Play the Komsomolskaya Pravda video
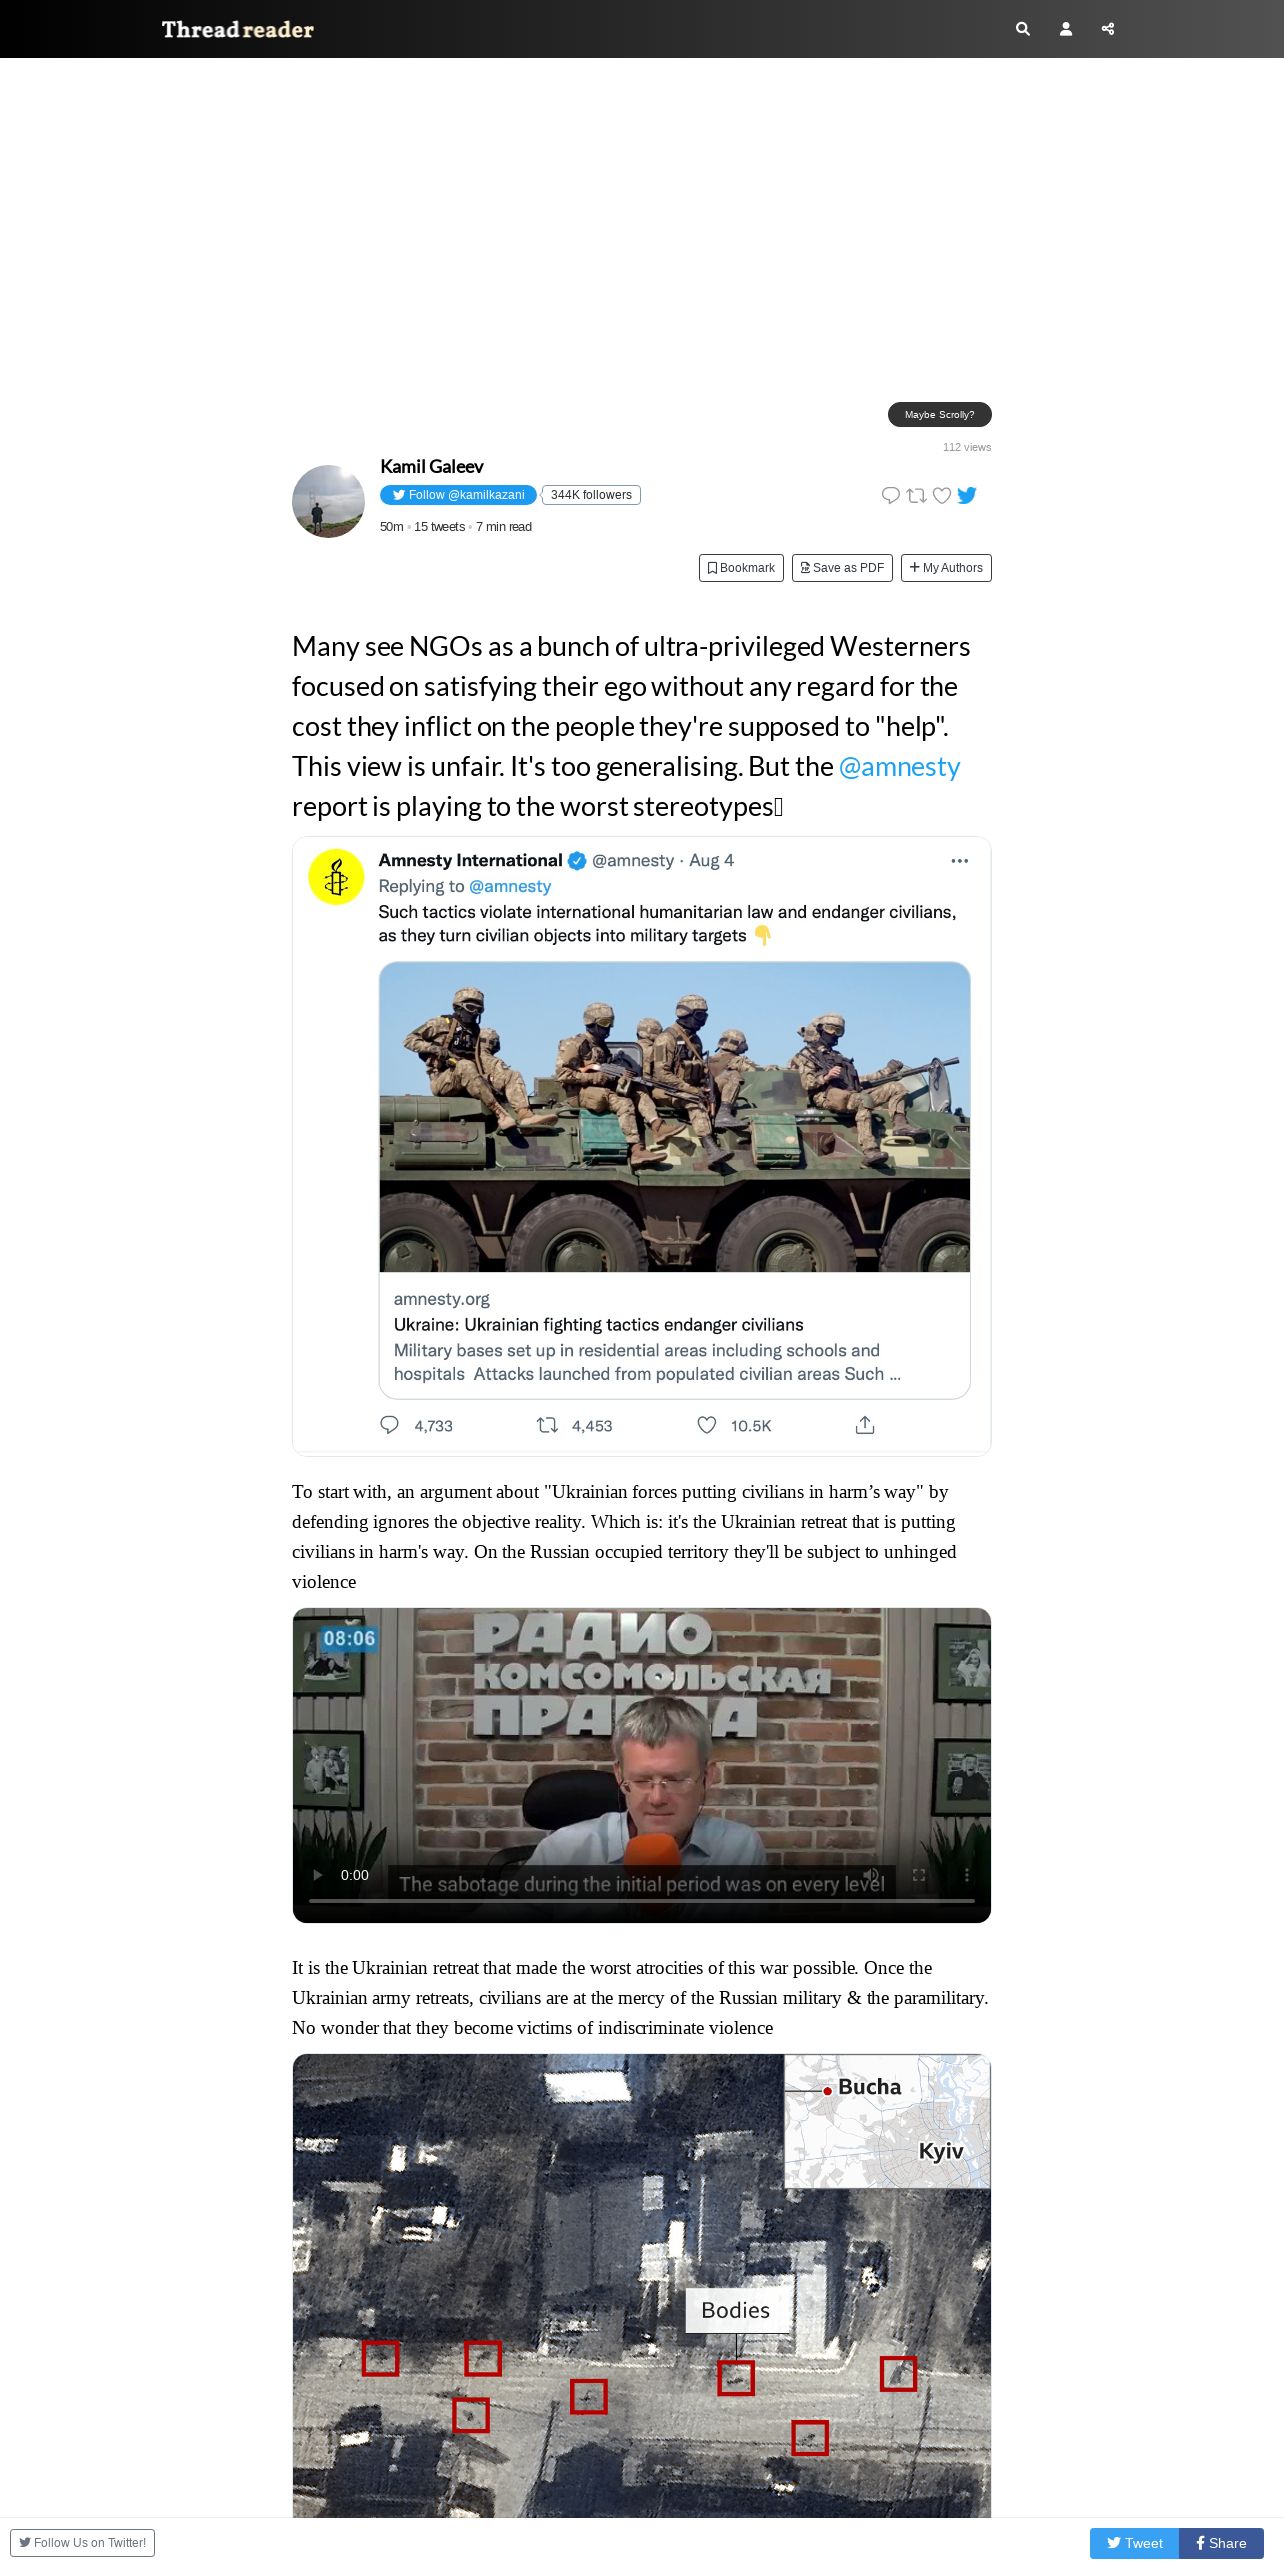1284x2568 pixels. [x=318, y=1875]
